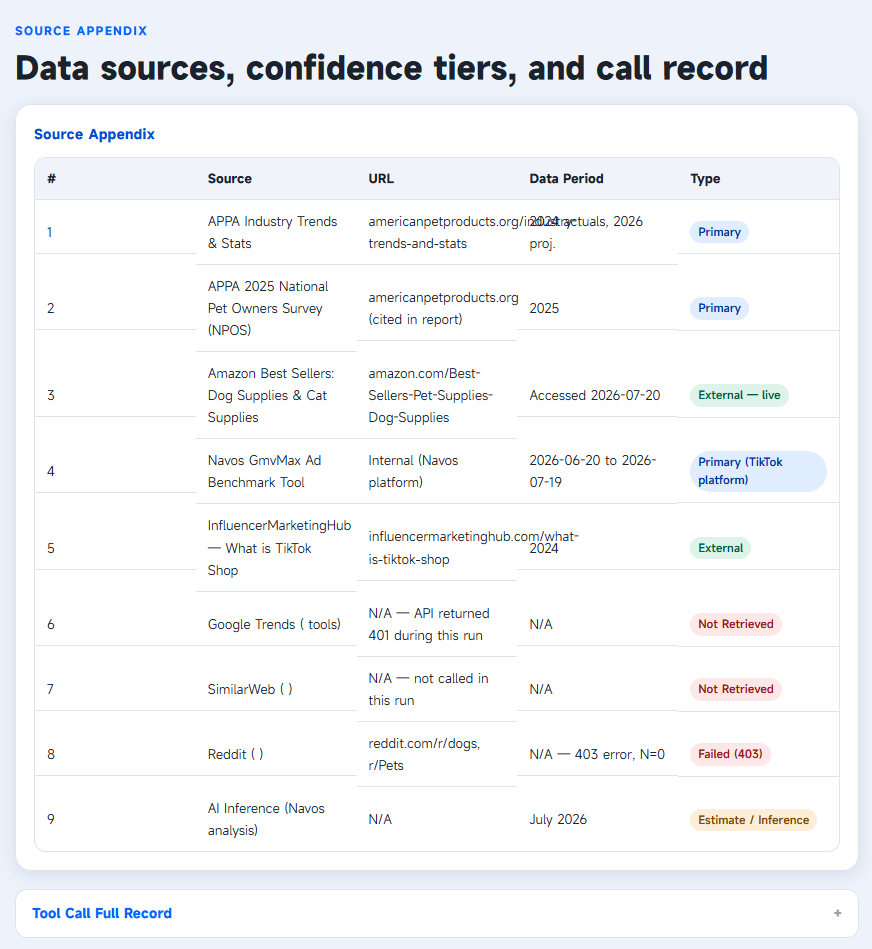Select the InfluencerMarketingHub source cell
Screen dimensions: 872x949
click(x=280, y=548)
